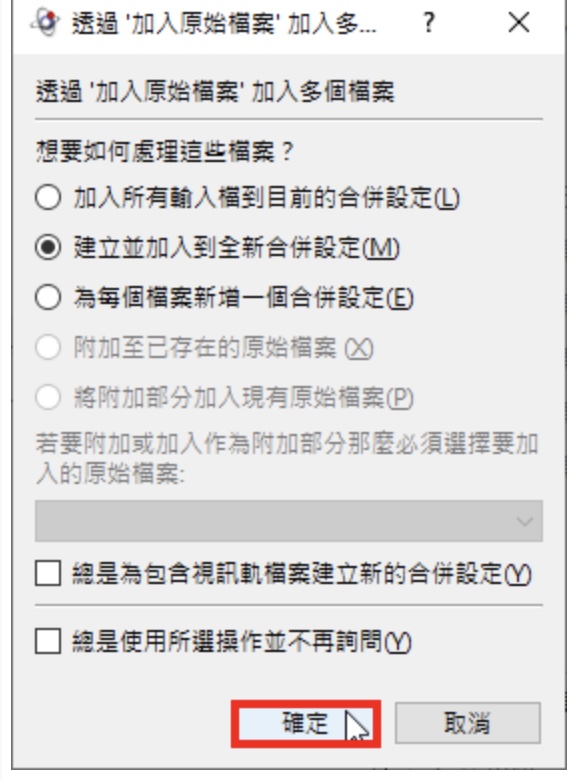Open the greyed source file combo box

288,521
